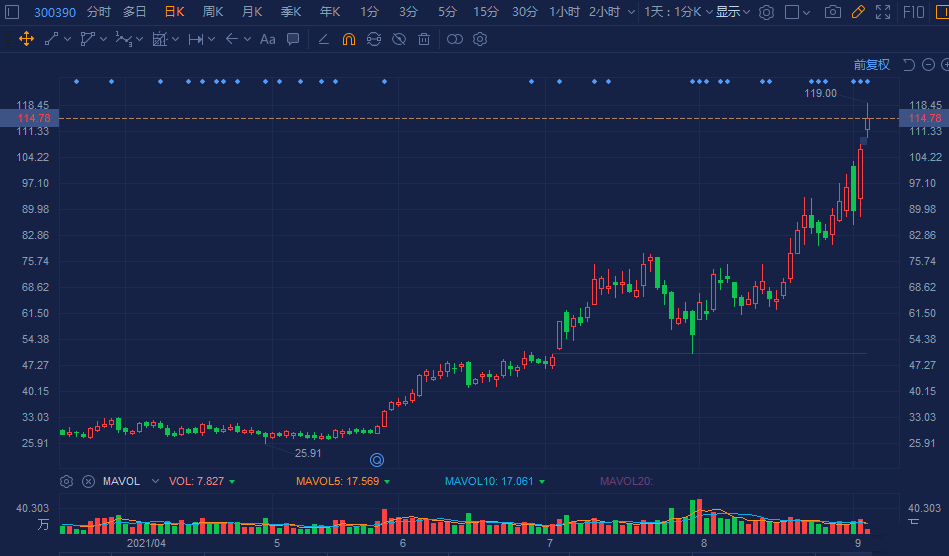This screenshot has height=556, width=949.
Task: Switch to the 周K weekly tab
Action: [x=213, y=12]
